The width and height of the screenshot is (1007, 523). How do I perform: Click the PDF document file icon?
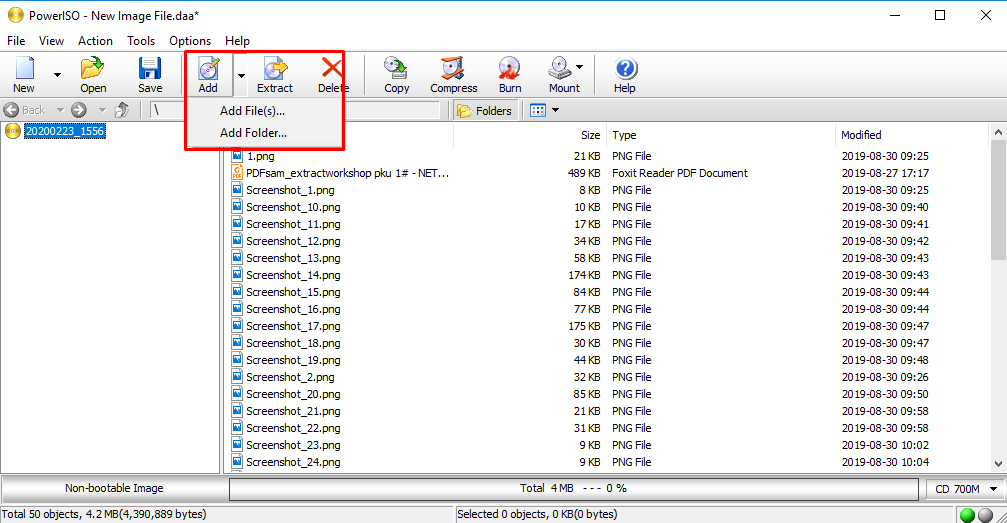(x=237, y=173)
